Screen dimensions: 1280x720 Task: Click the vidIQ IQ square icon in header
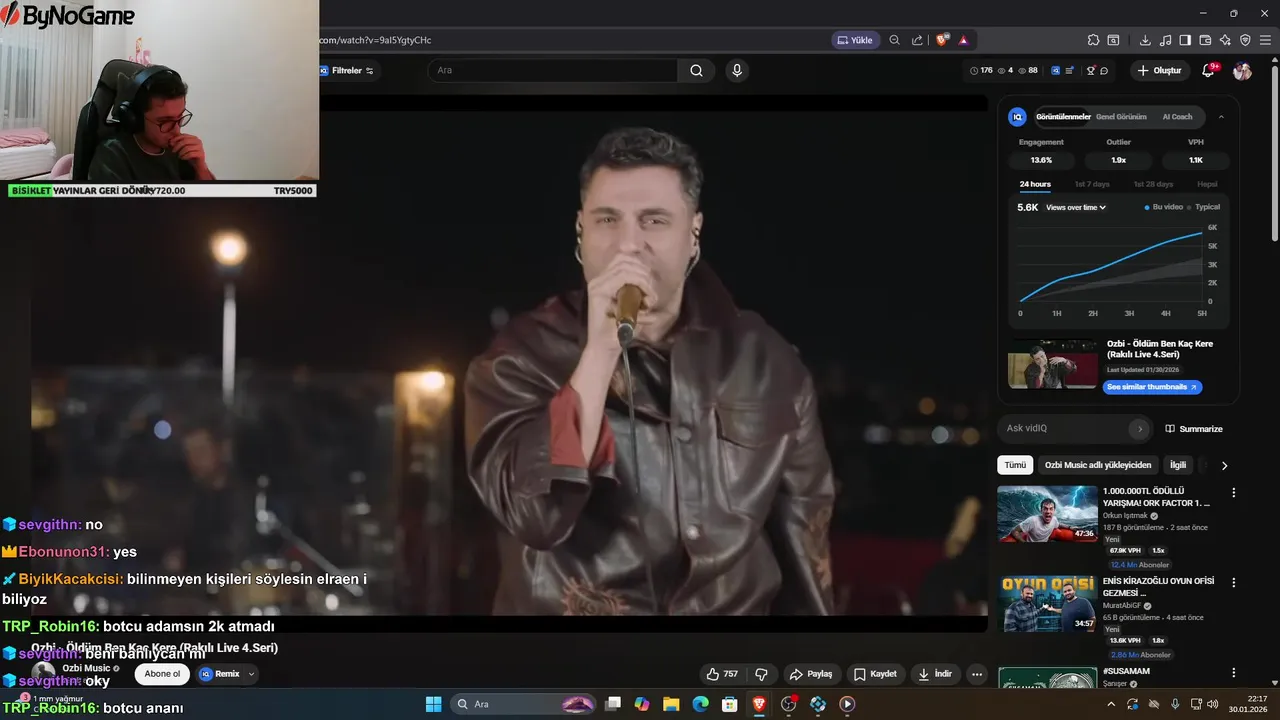click(x=1055, y=71)
